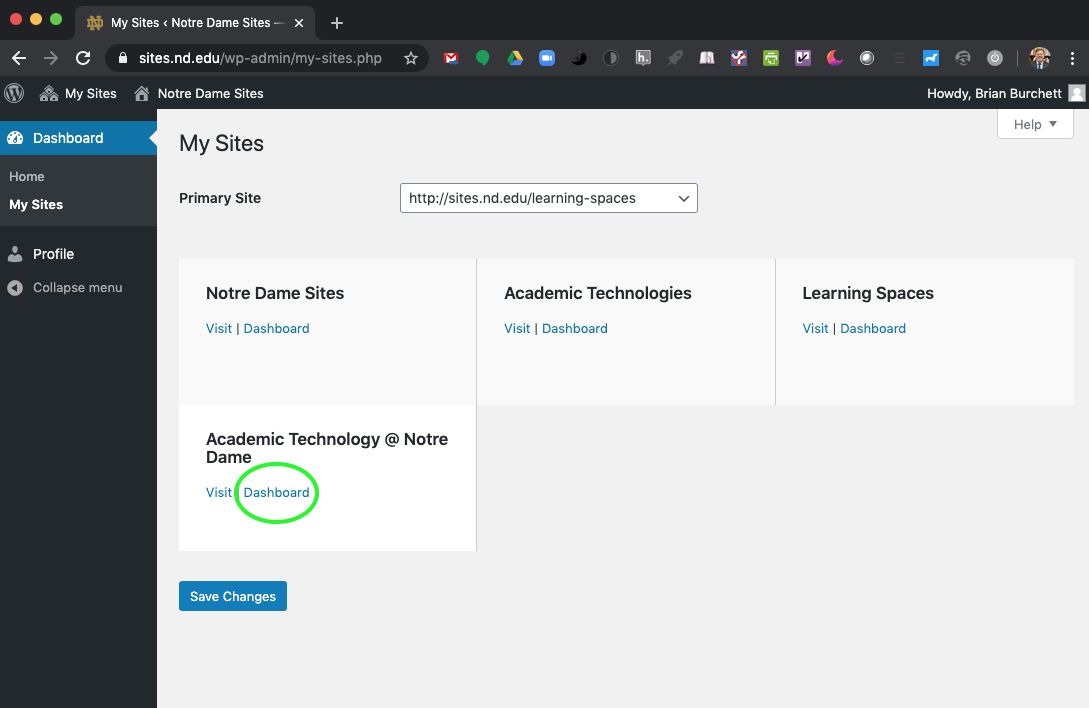The height and width of the screenshot is (708, 1089).
Task: Select Home in the Dashboard sidebar
Action: click(26, 176)
